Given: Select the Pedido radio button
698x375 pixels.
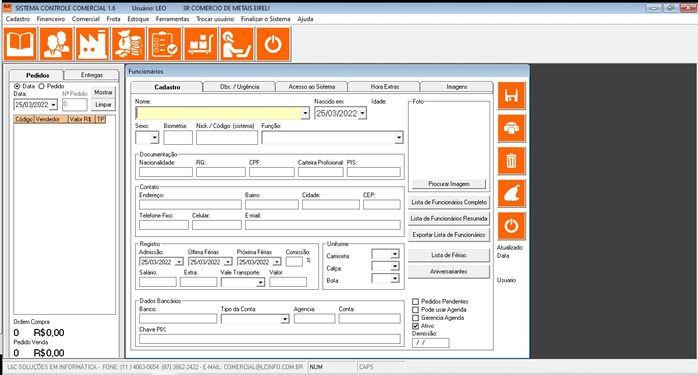Looking at the screenshot, I should (41, 86).
